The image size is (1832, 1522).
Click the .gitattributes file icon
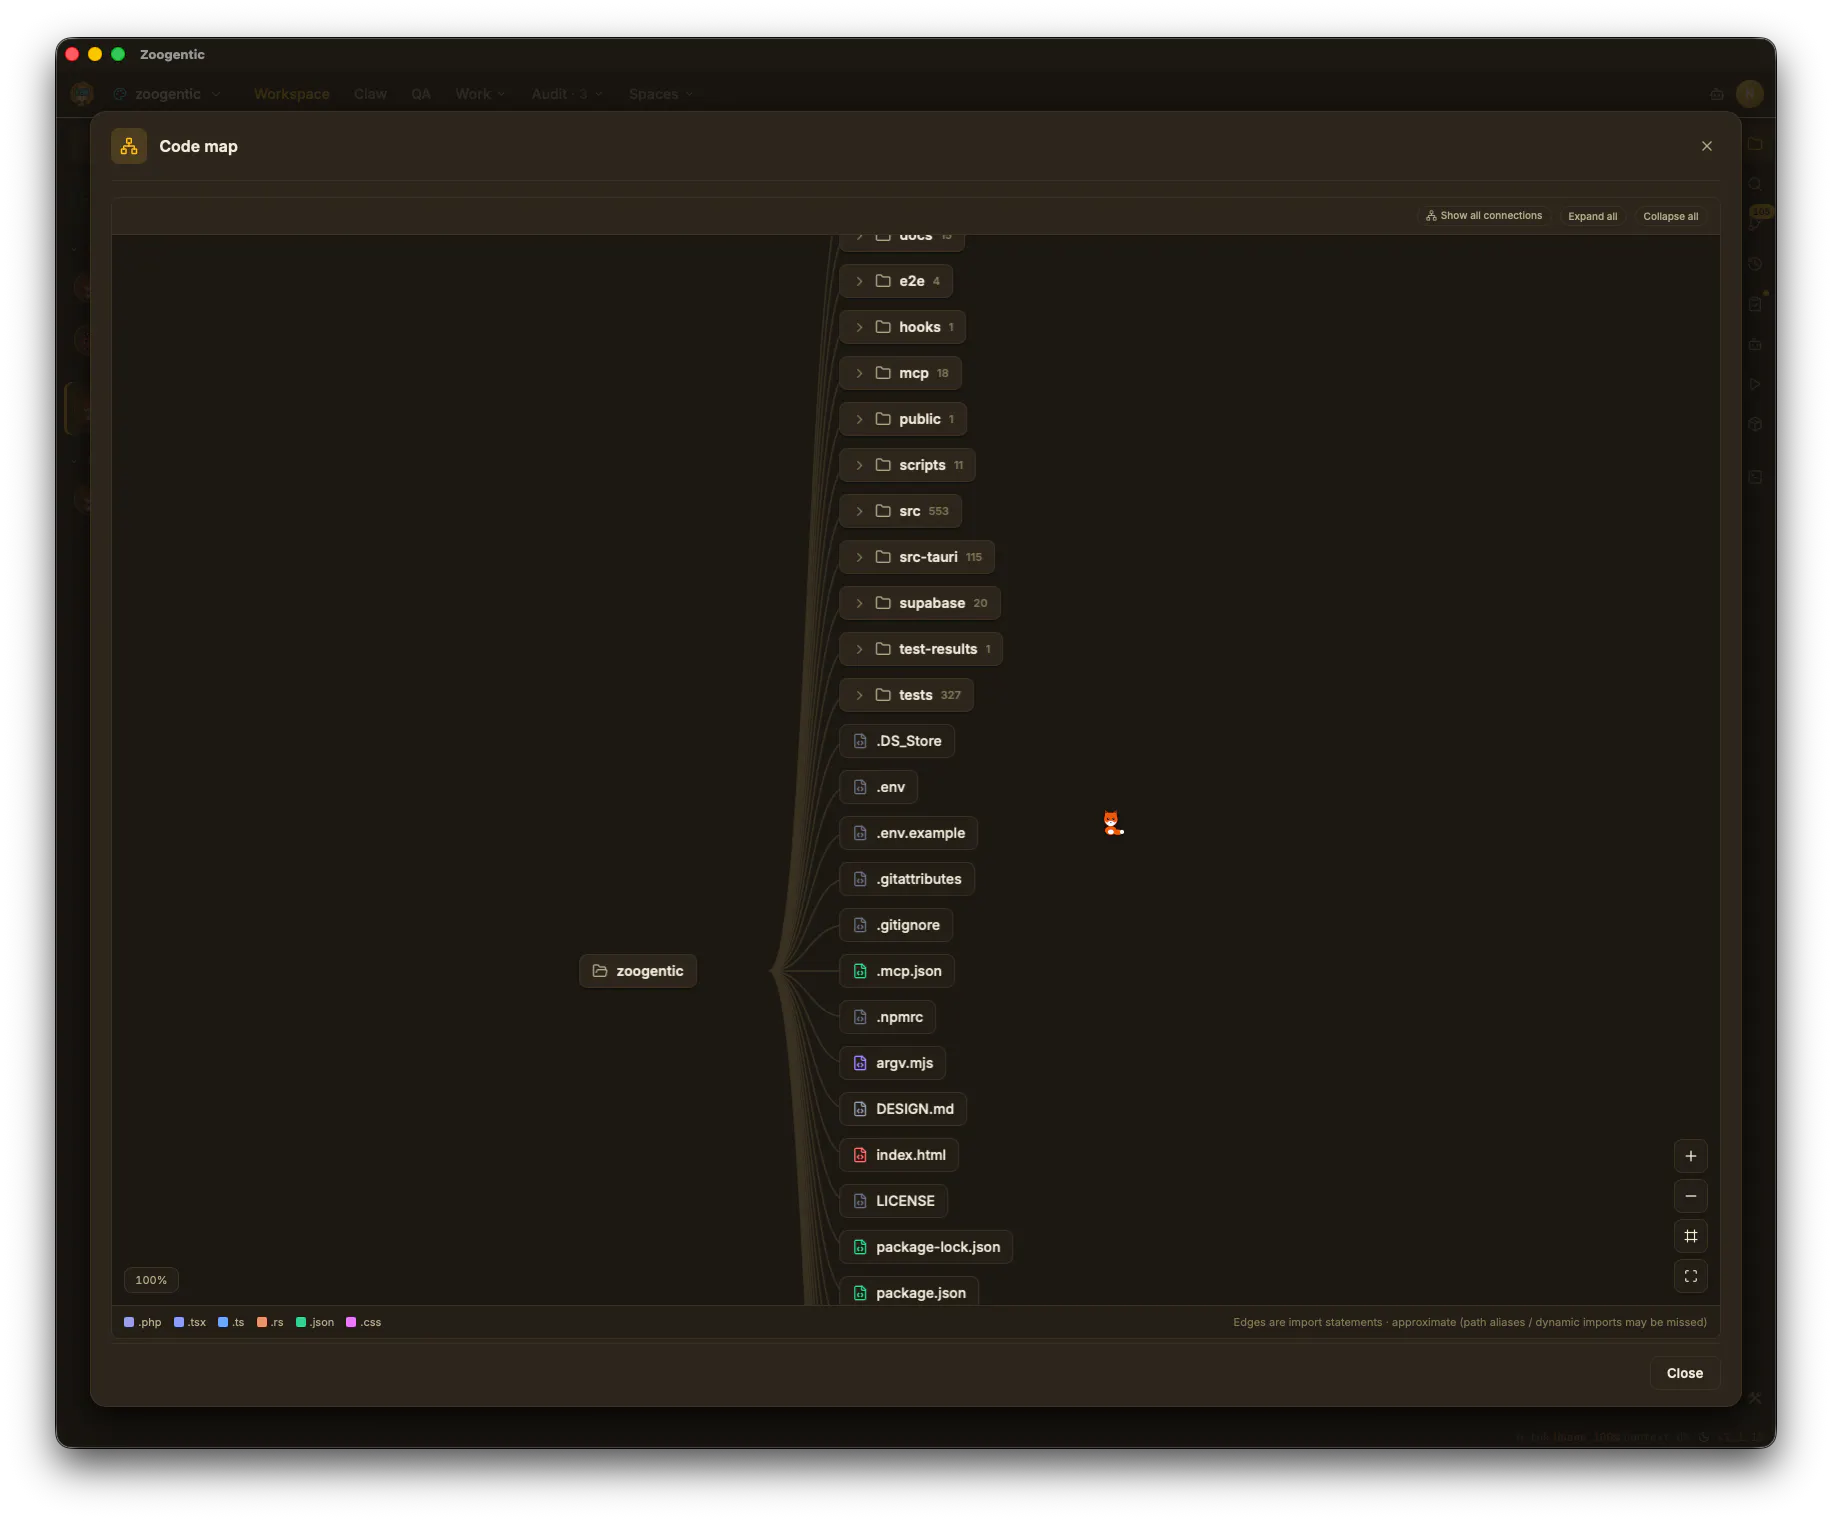(x=860, y=879)
